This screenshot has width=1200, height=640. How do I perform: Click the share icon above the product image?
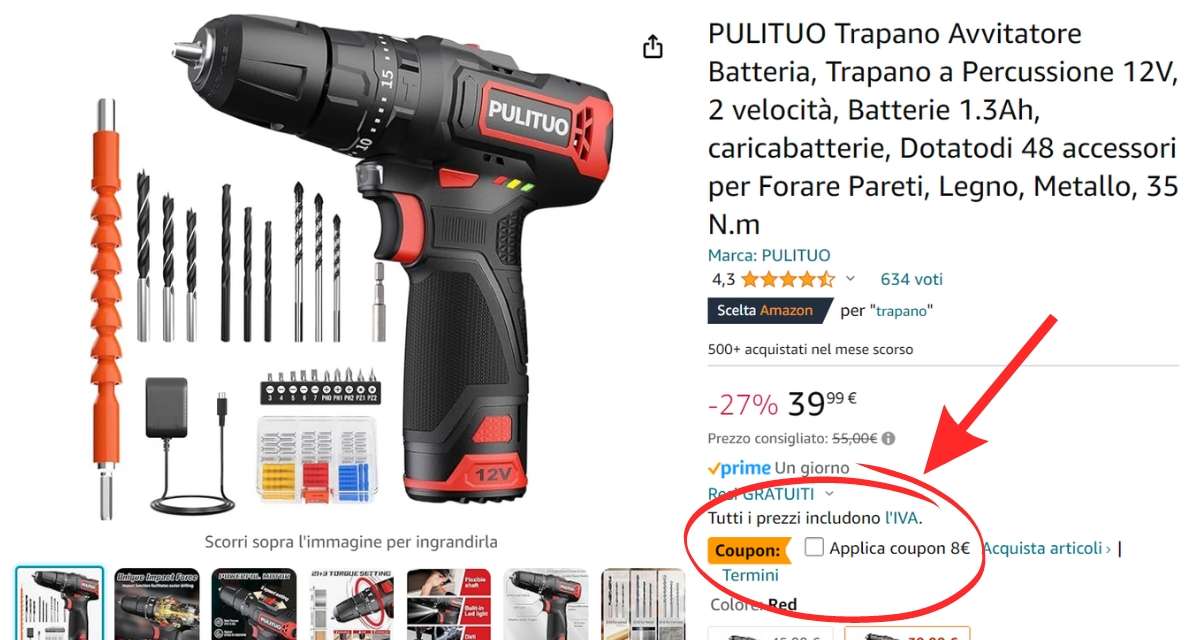(x=652, y=47)
